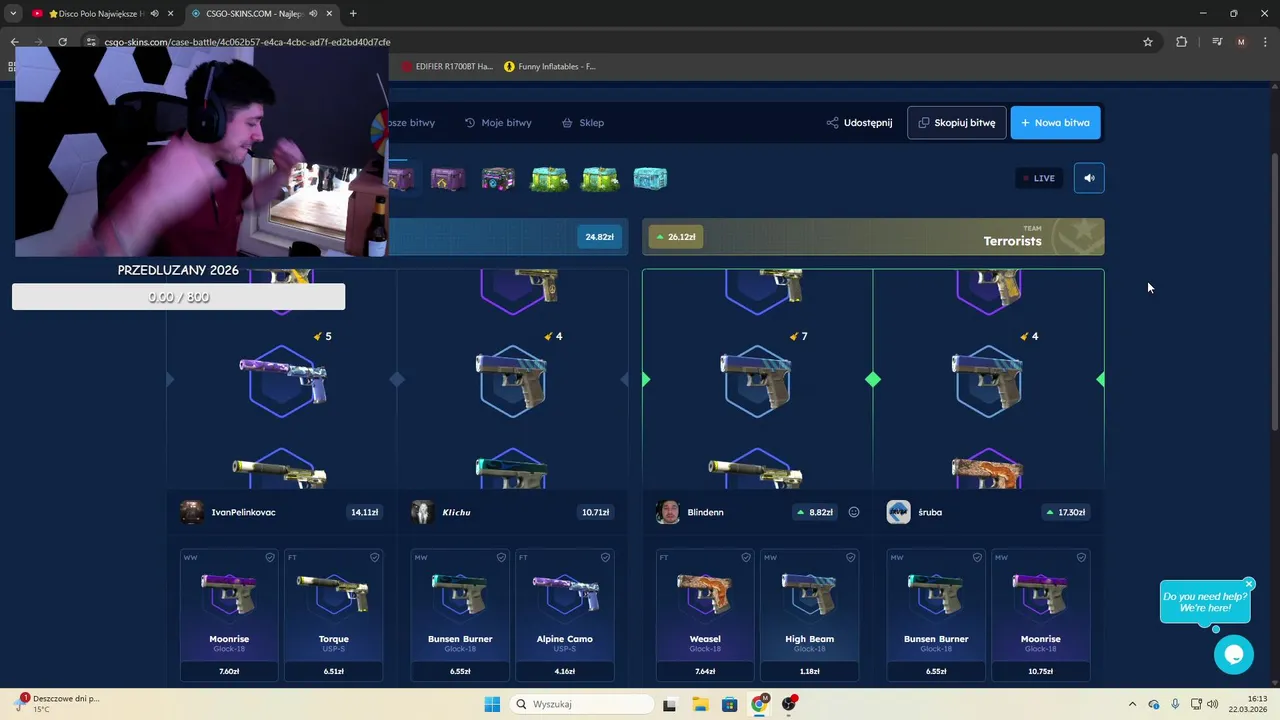Open the Moje bitwy tab

tap(498, 123)
